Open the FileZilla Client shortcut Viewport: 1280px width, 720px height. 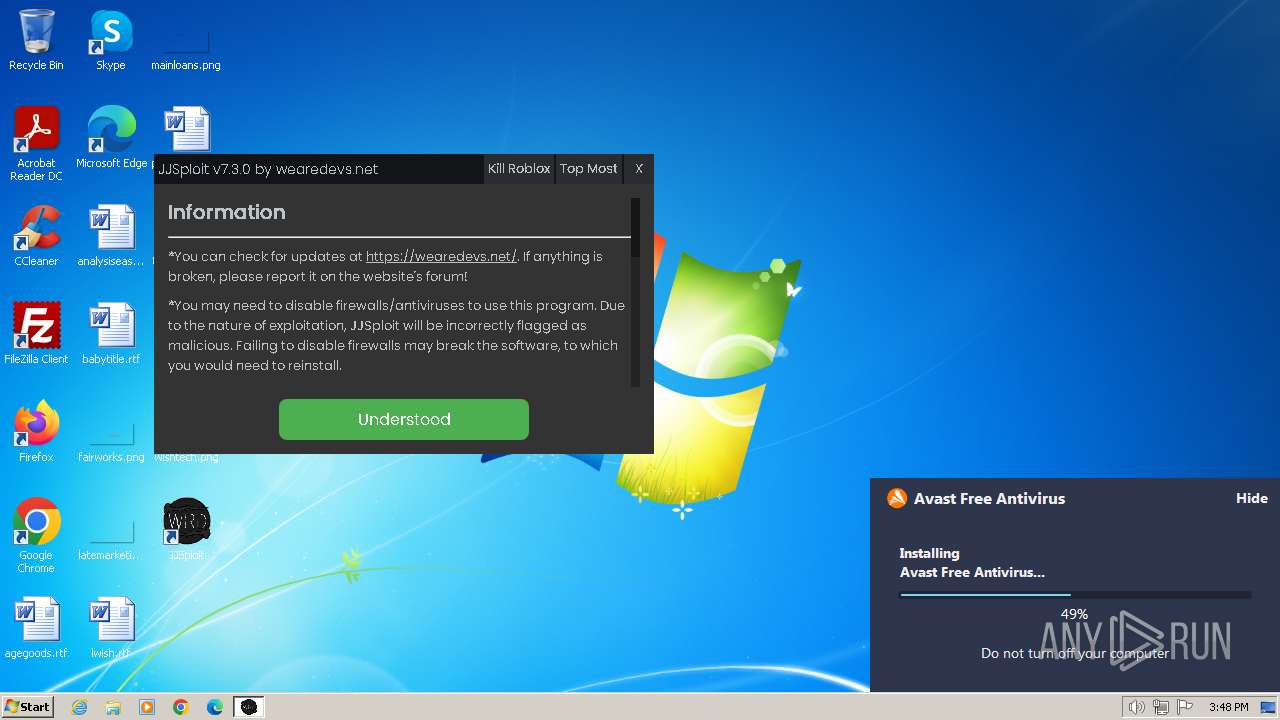(x=36, y=333)
